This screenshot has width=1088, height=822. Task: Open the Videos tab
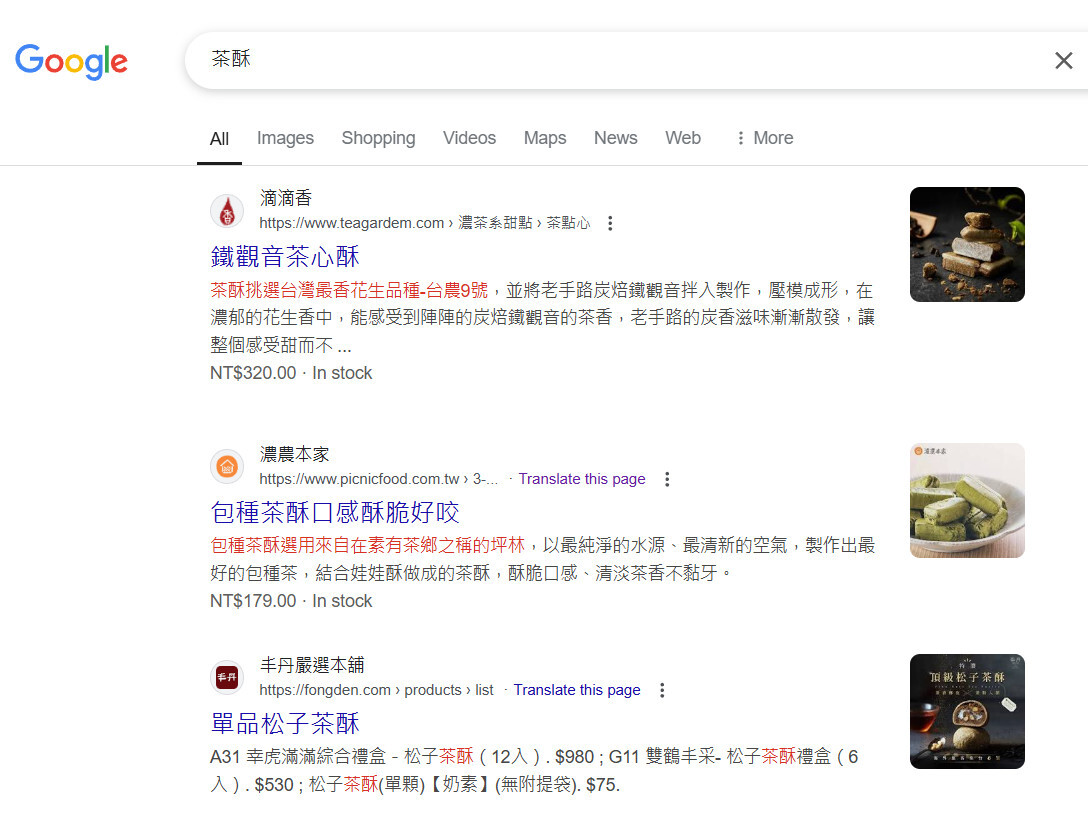[469, 138]
